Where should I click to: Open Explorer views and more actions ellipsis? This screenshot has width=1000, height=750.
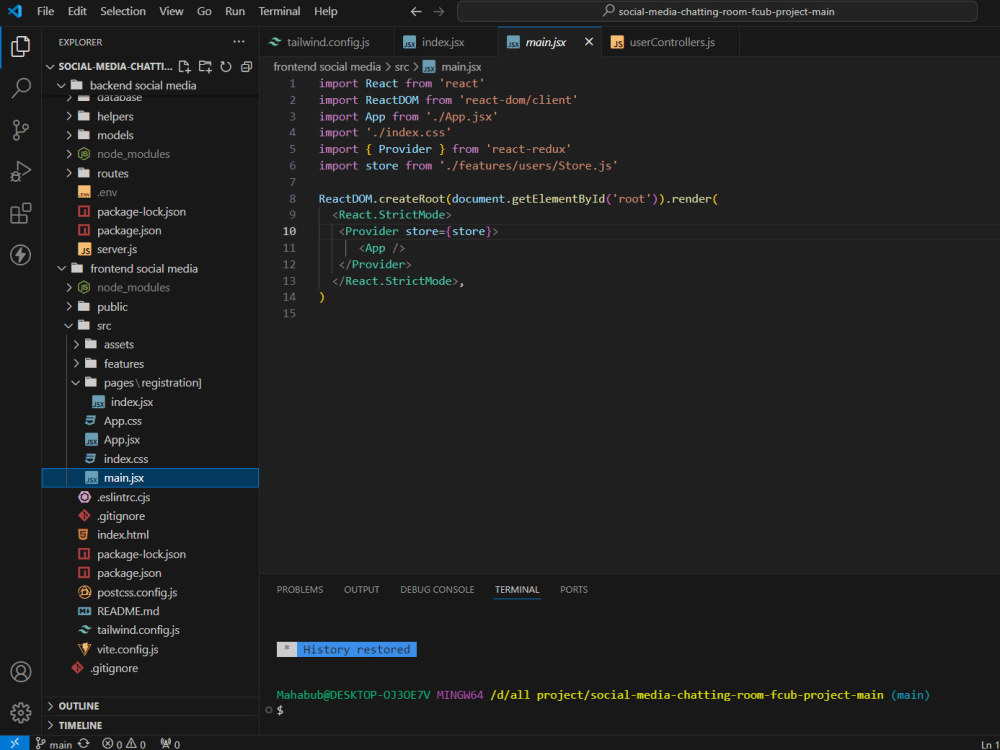(x=239, y=41)
